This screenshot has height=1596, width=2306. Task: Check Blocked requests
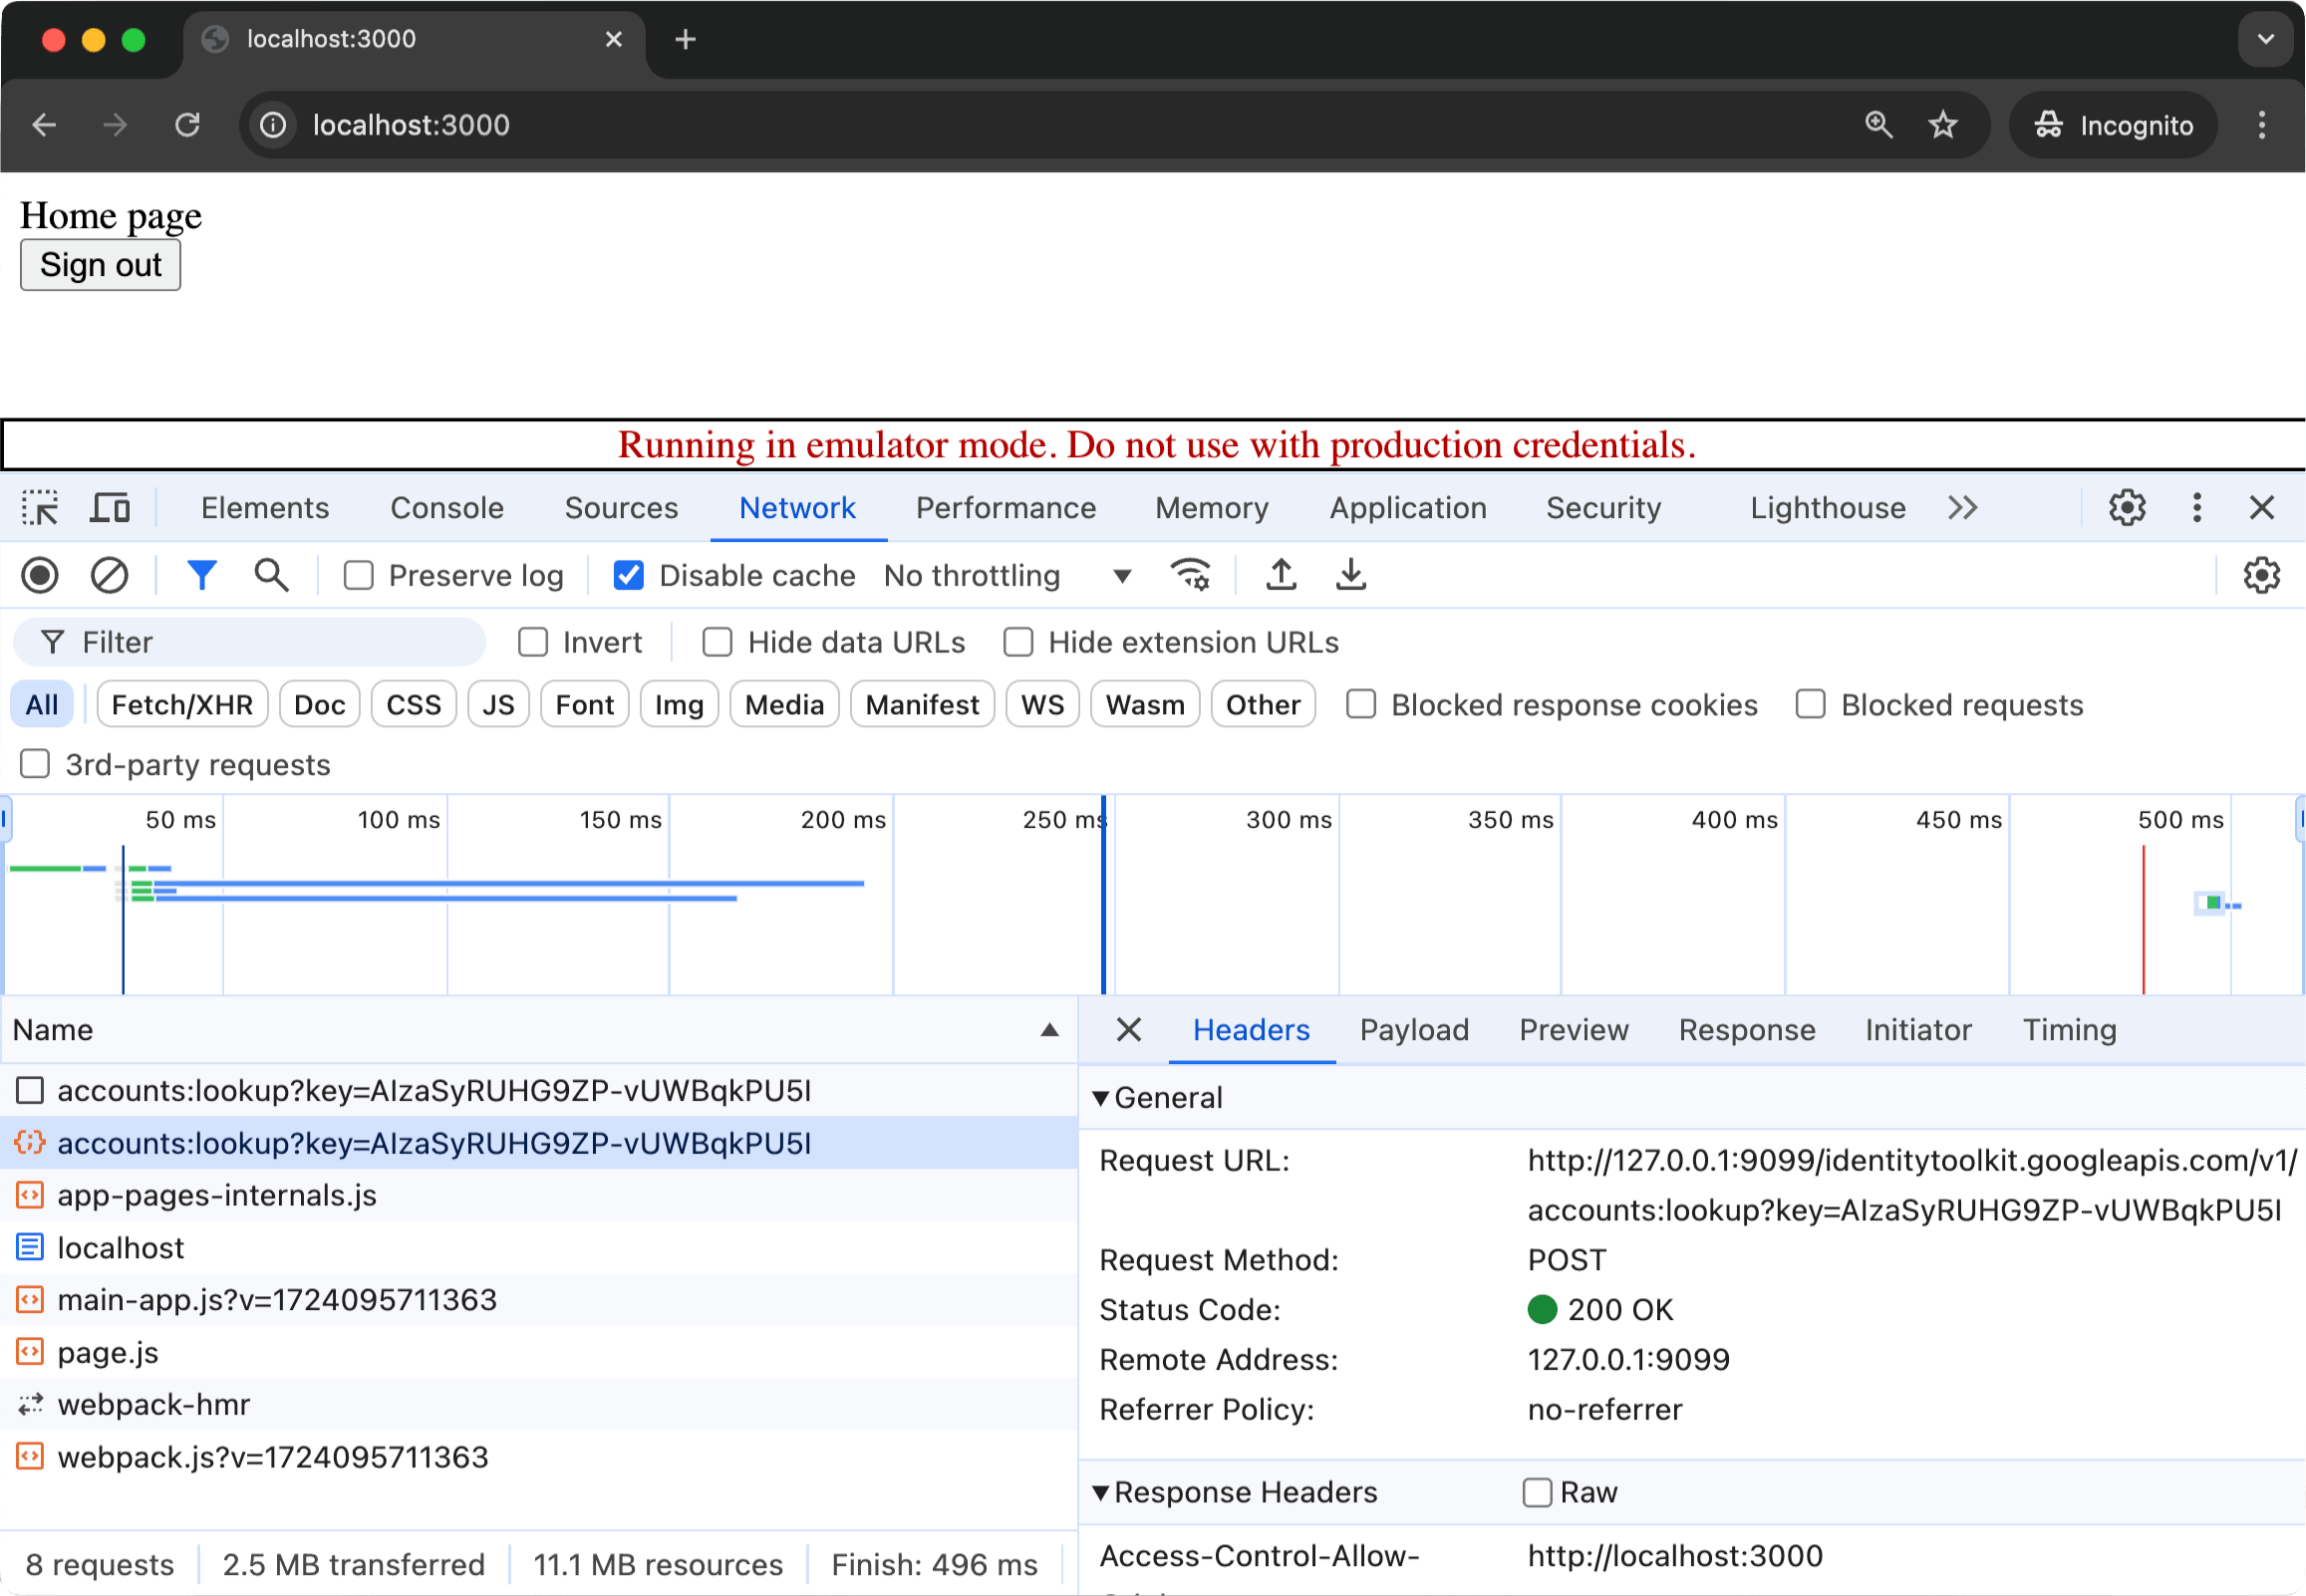tap(1811, 705)
